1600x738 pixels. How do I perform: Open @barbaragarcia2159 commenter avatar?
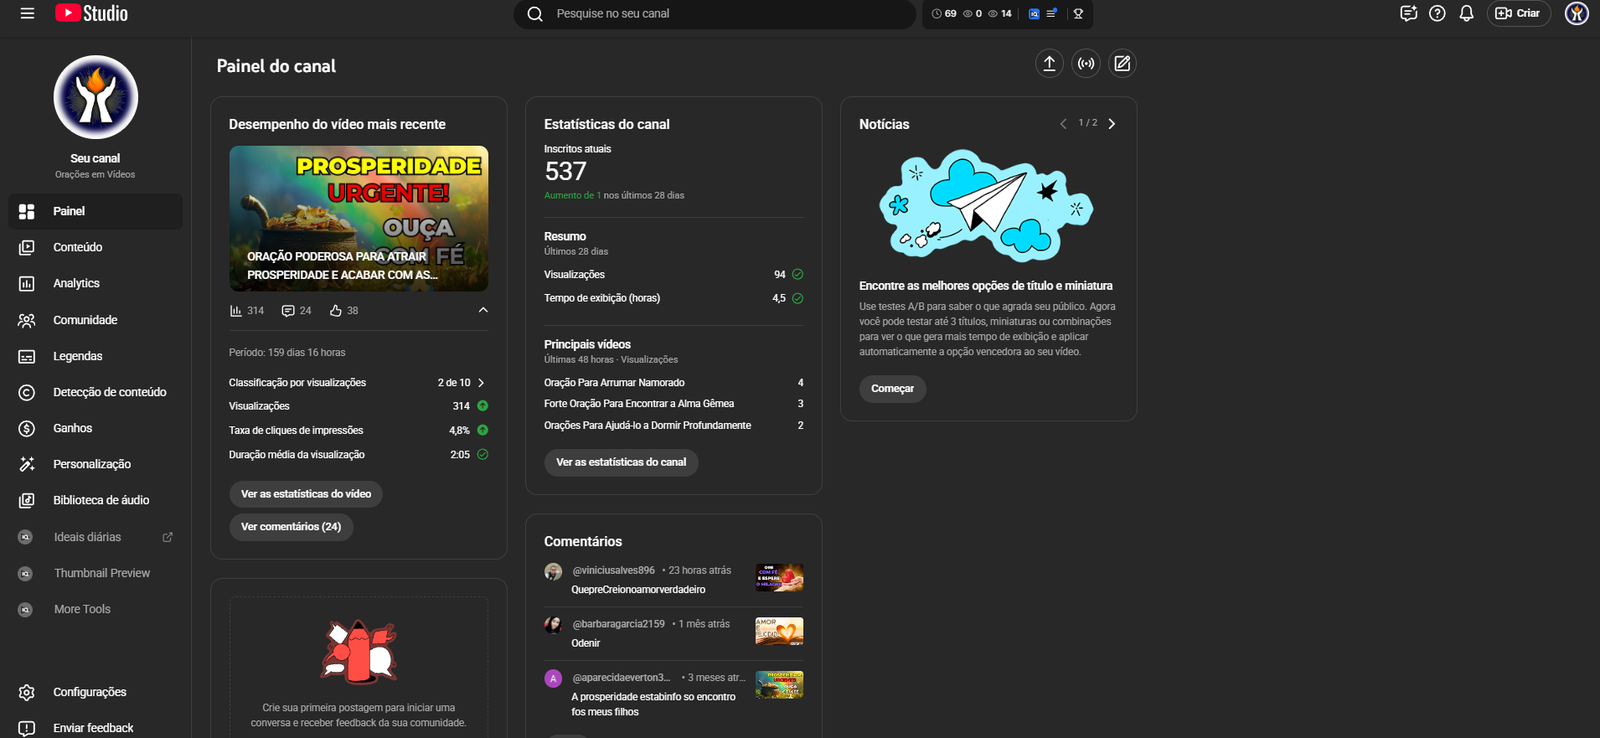(553, 625)
